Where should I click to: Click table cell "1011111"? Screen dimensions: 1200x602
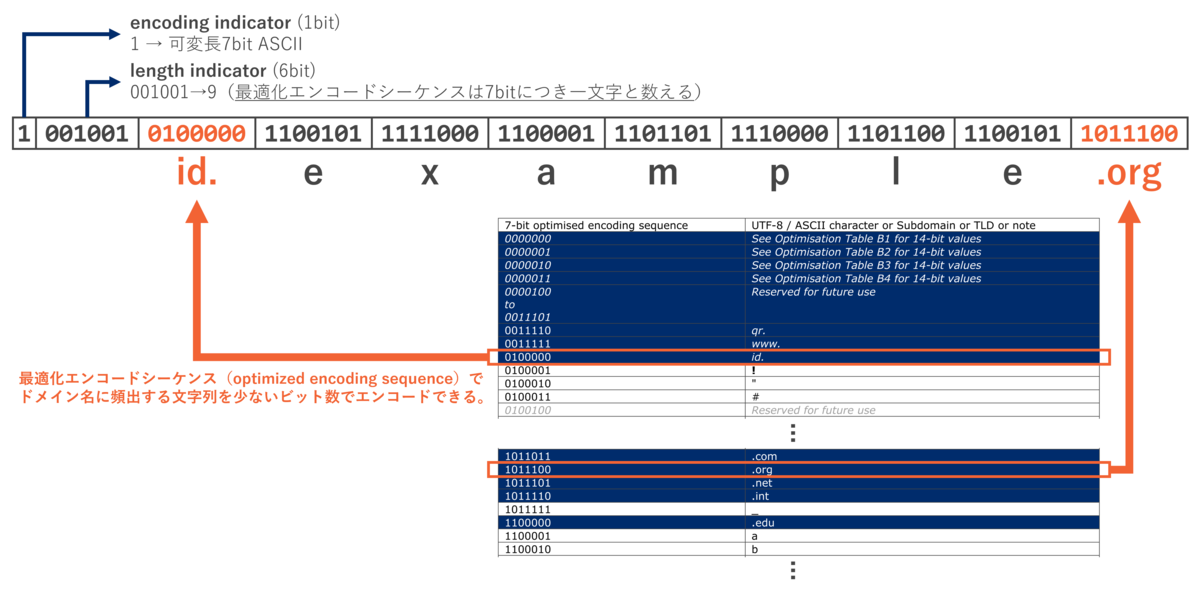[526, 509]
